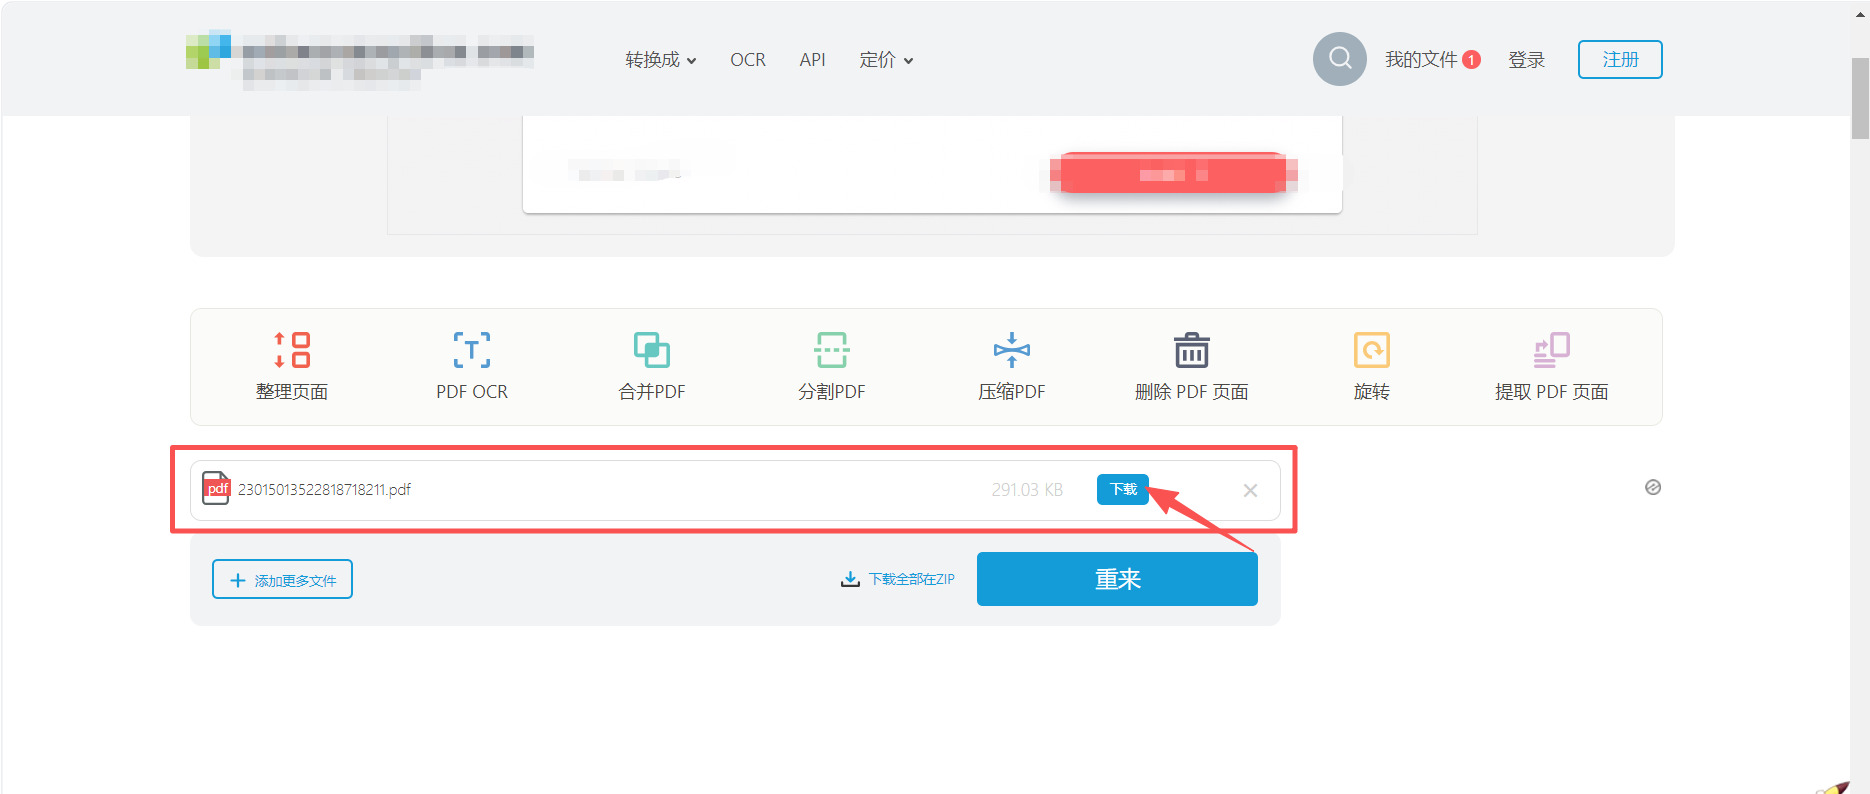Image resolution: width=1870 pixels, height=794 pixels.
Task: Expand the 转换成 dropdown menu
Action: point(660,60)
